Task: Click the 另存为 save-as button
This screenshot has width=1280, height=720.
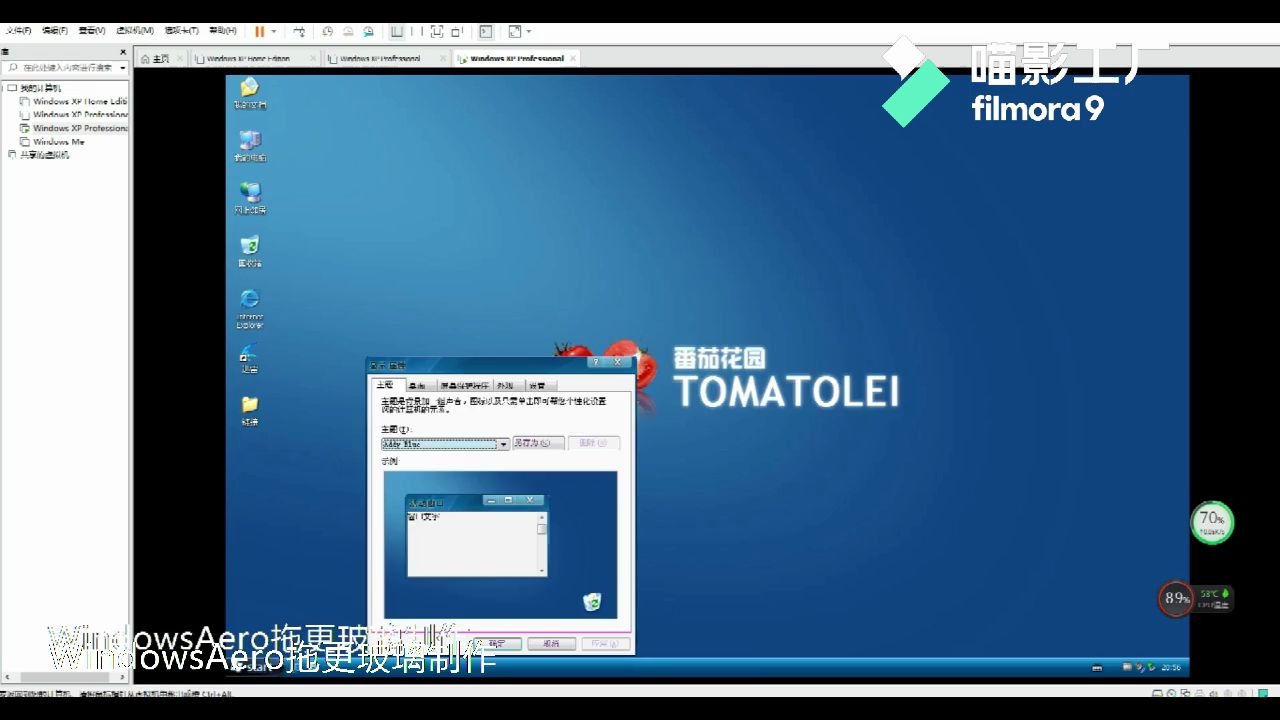Action: tap(538, 443)
